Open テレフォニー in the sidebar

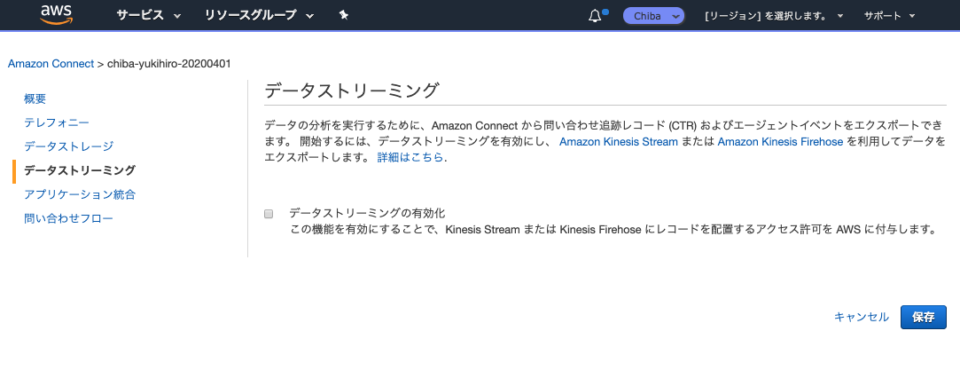56,123
